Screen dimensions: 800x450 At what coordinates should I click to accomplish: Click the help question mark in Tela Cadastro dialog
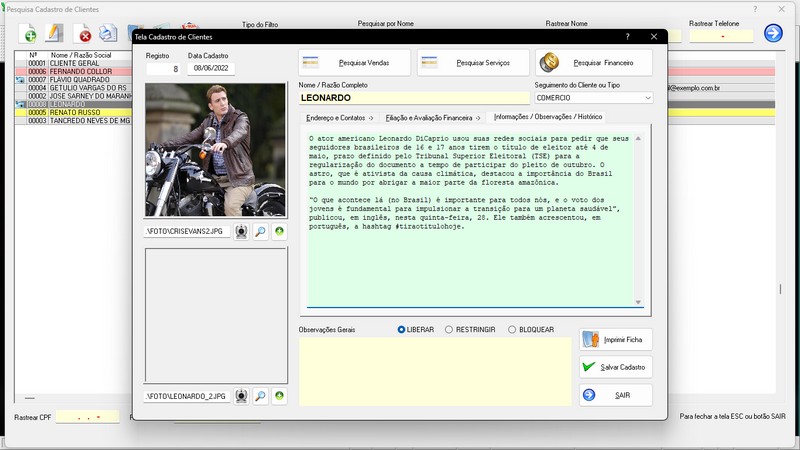(x=628, y=37)
